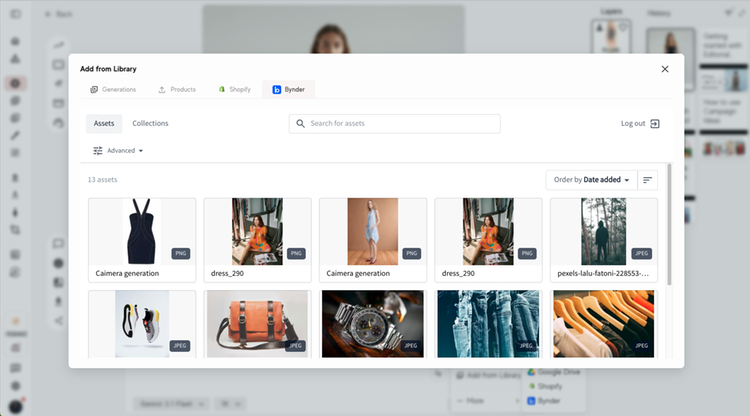Image resolution: width=750 pixels, height=416 pixels.
Task: Toggle the sidebar panel icon in background
Action: click(x=16, y=14)
